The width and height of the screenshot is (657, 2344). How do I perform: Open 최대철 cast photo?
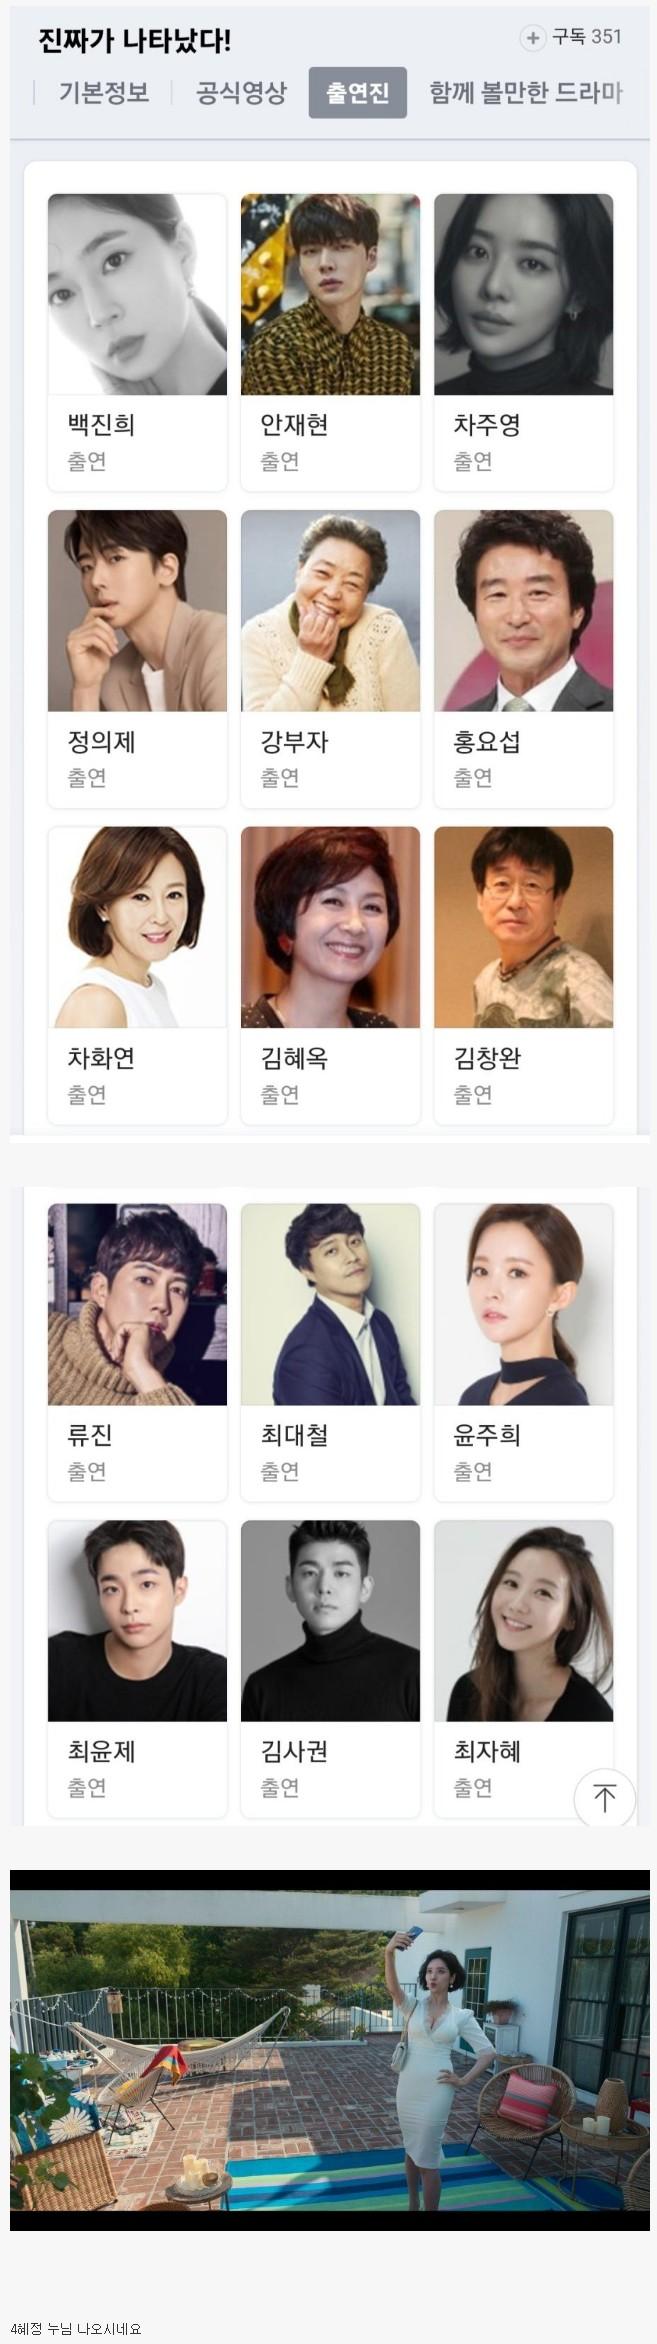tap(330, 1304)
